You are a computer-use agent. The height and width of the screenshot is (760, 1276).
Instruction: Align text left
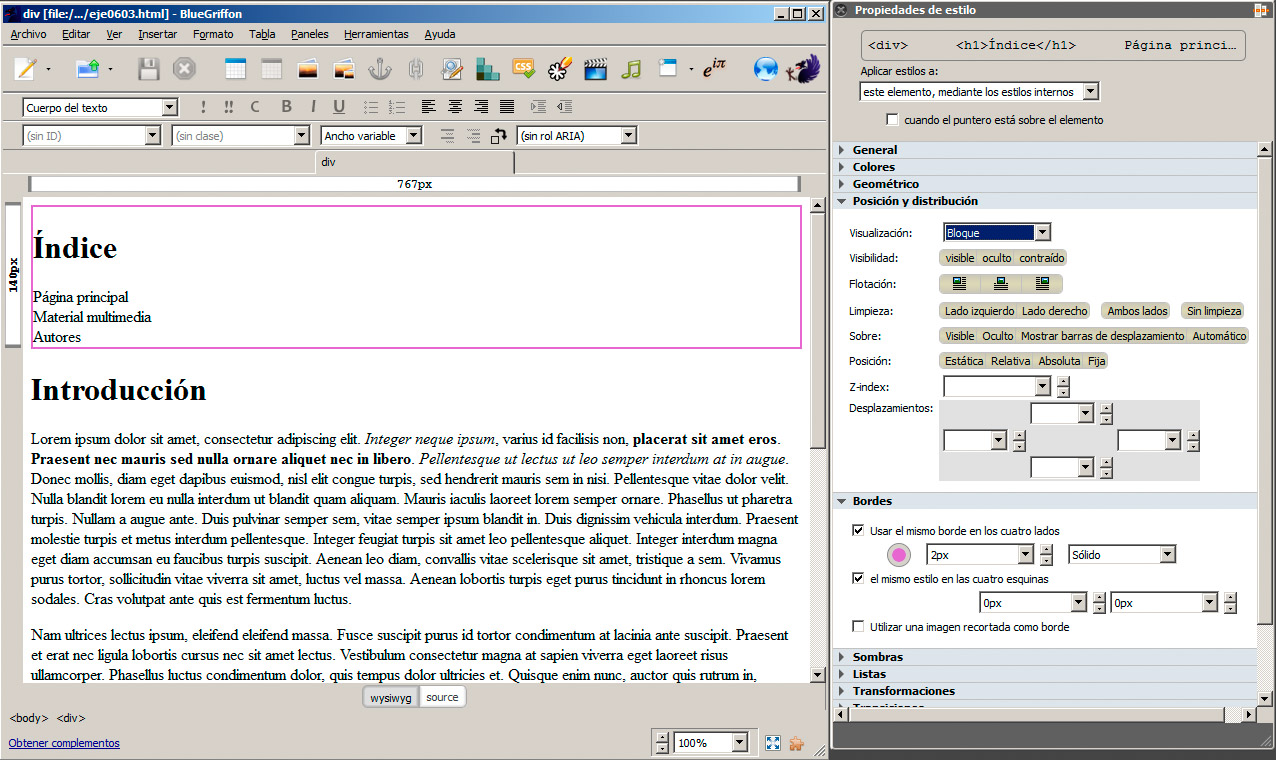[x=429, y=107]
